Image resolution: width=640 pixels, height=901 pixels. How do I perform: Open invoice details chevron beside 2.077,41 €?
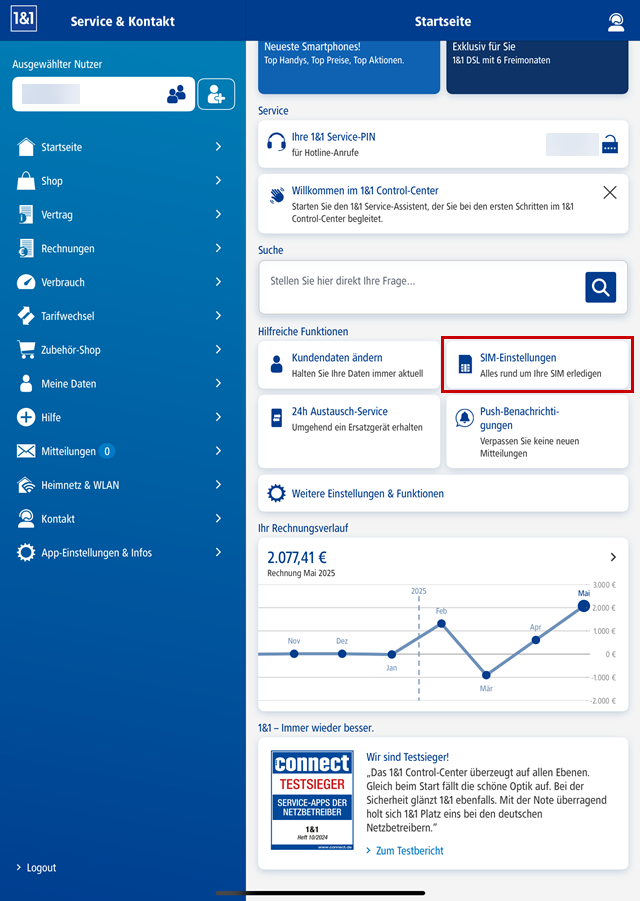click(x=613, y=557)
